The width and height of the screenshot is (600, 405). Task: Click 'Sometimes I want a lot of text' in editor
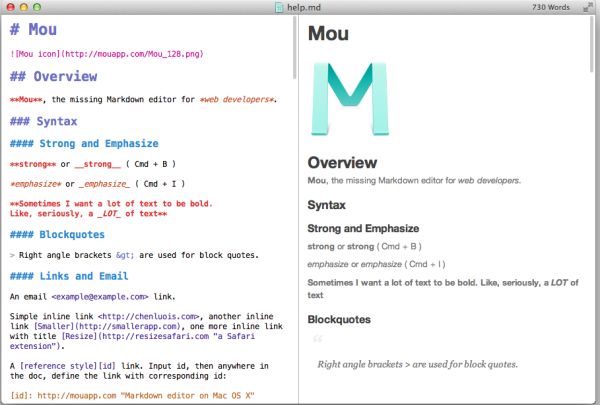coord(111,209)
